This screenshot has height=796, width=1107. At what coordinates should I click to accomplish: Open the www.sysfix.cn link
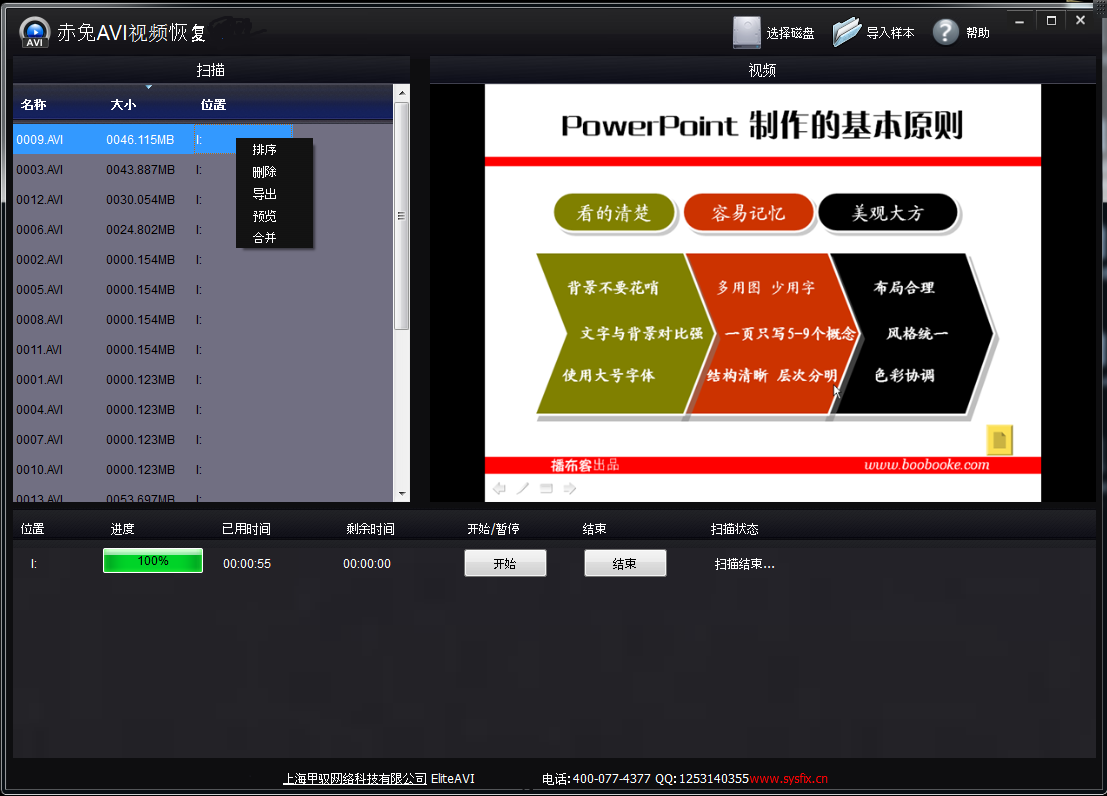tap(788, 778)
